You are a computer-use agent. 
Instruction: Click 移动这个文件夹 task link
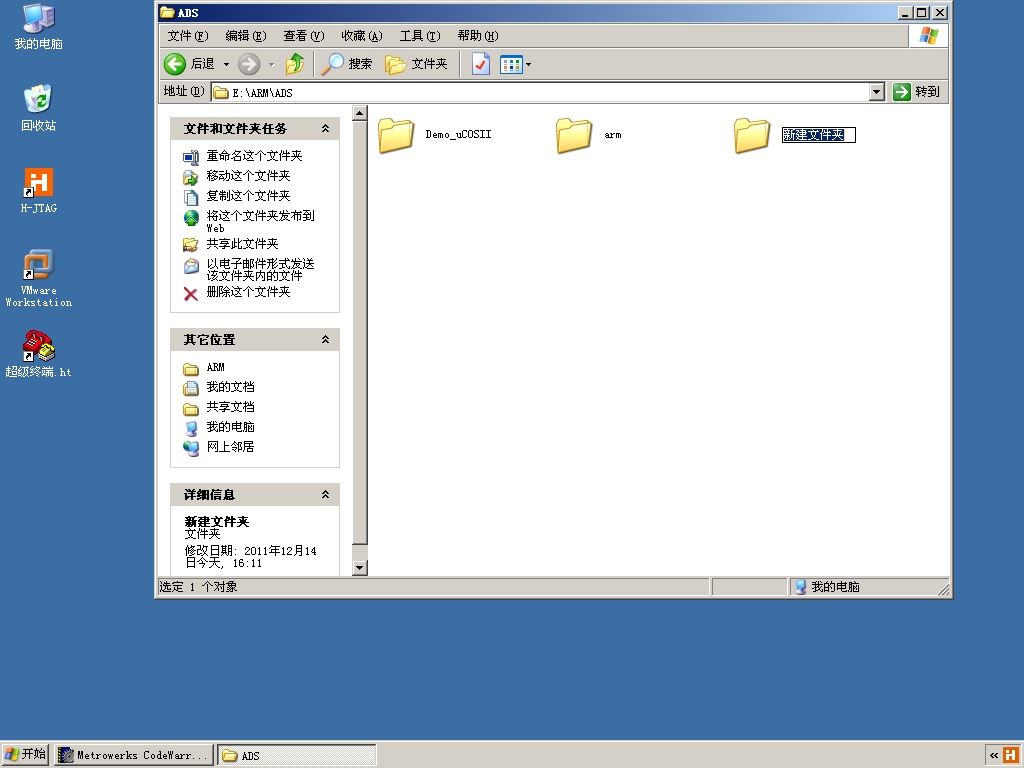pos(248,176)
